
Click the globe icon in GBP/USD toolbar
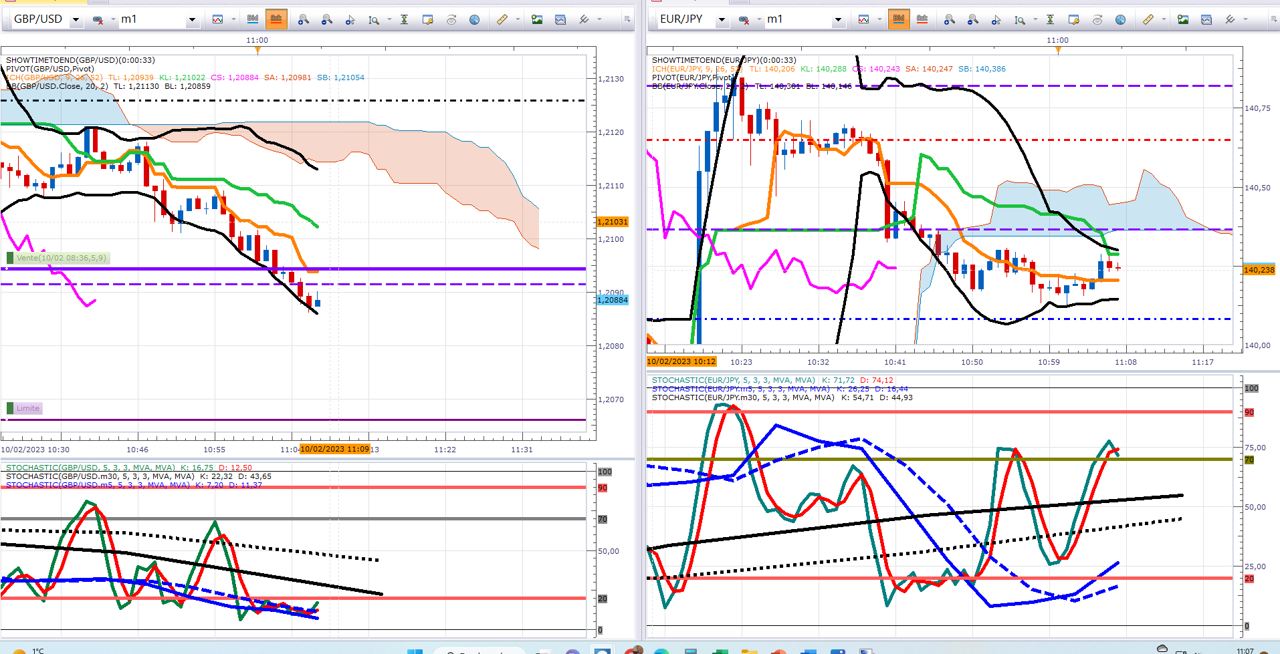[475, 19]
